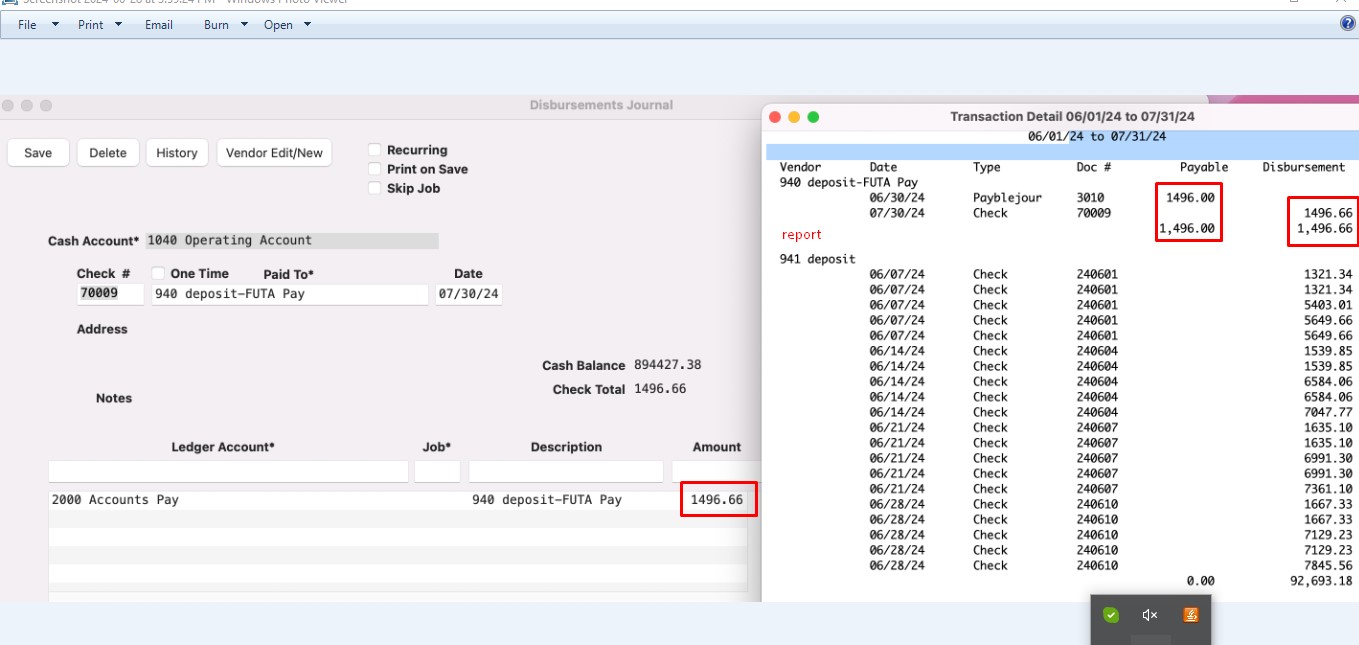Toggle the One Time checkbox
The image size is (1359, 645).
[158, 274]
